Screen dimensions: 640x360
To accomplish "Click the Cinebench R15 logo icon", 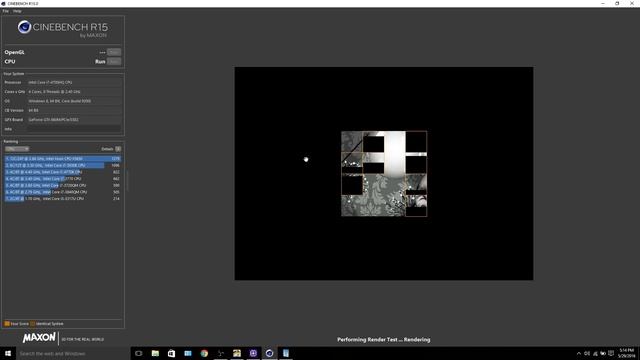I will click(x=24, y=27).
